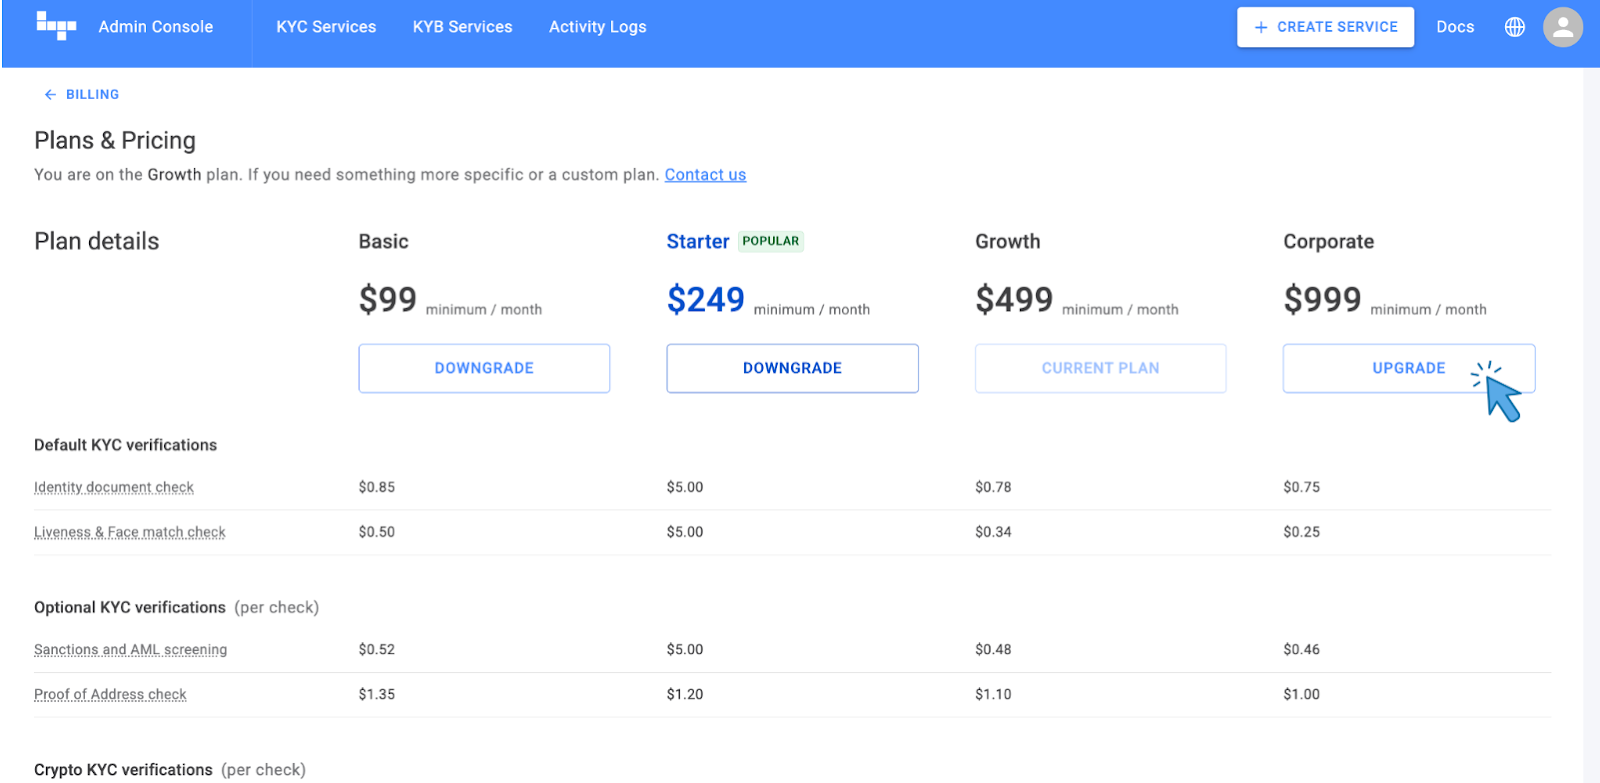
Task: Click the Proof of Address check label
Action: [x=110, y=694]
